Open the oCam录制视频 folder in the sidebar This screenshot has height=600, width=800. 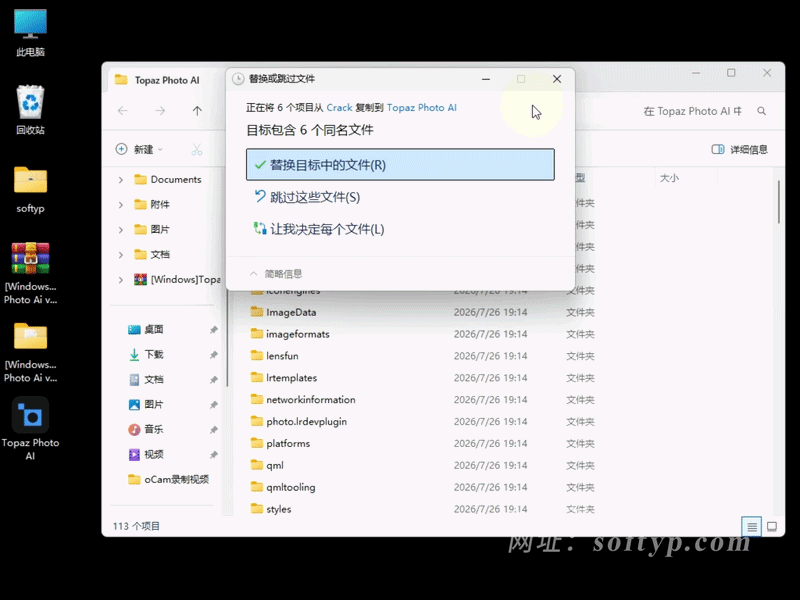(x=168, y=480)
